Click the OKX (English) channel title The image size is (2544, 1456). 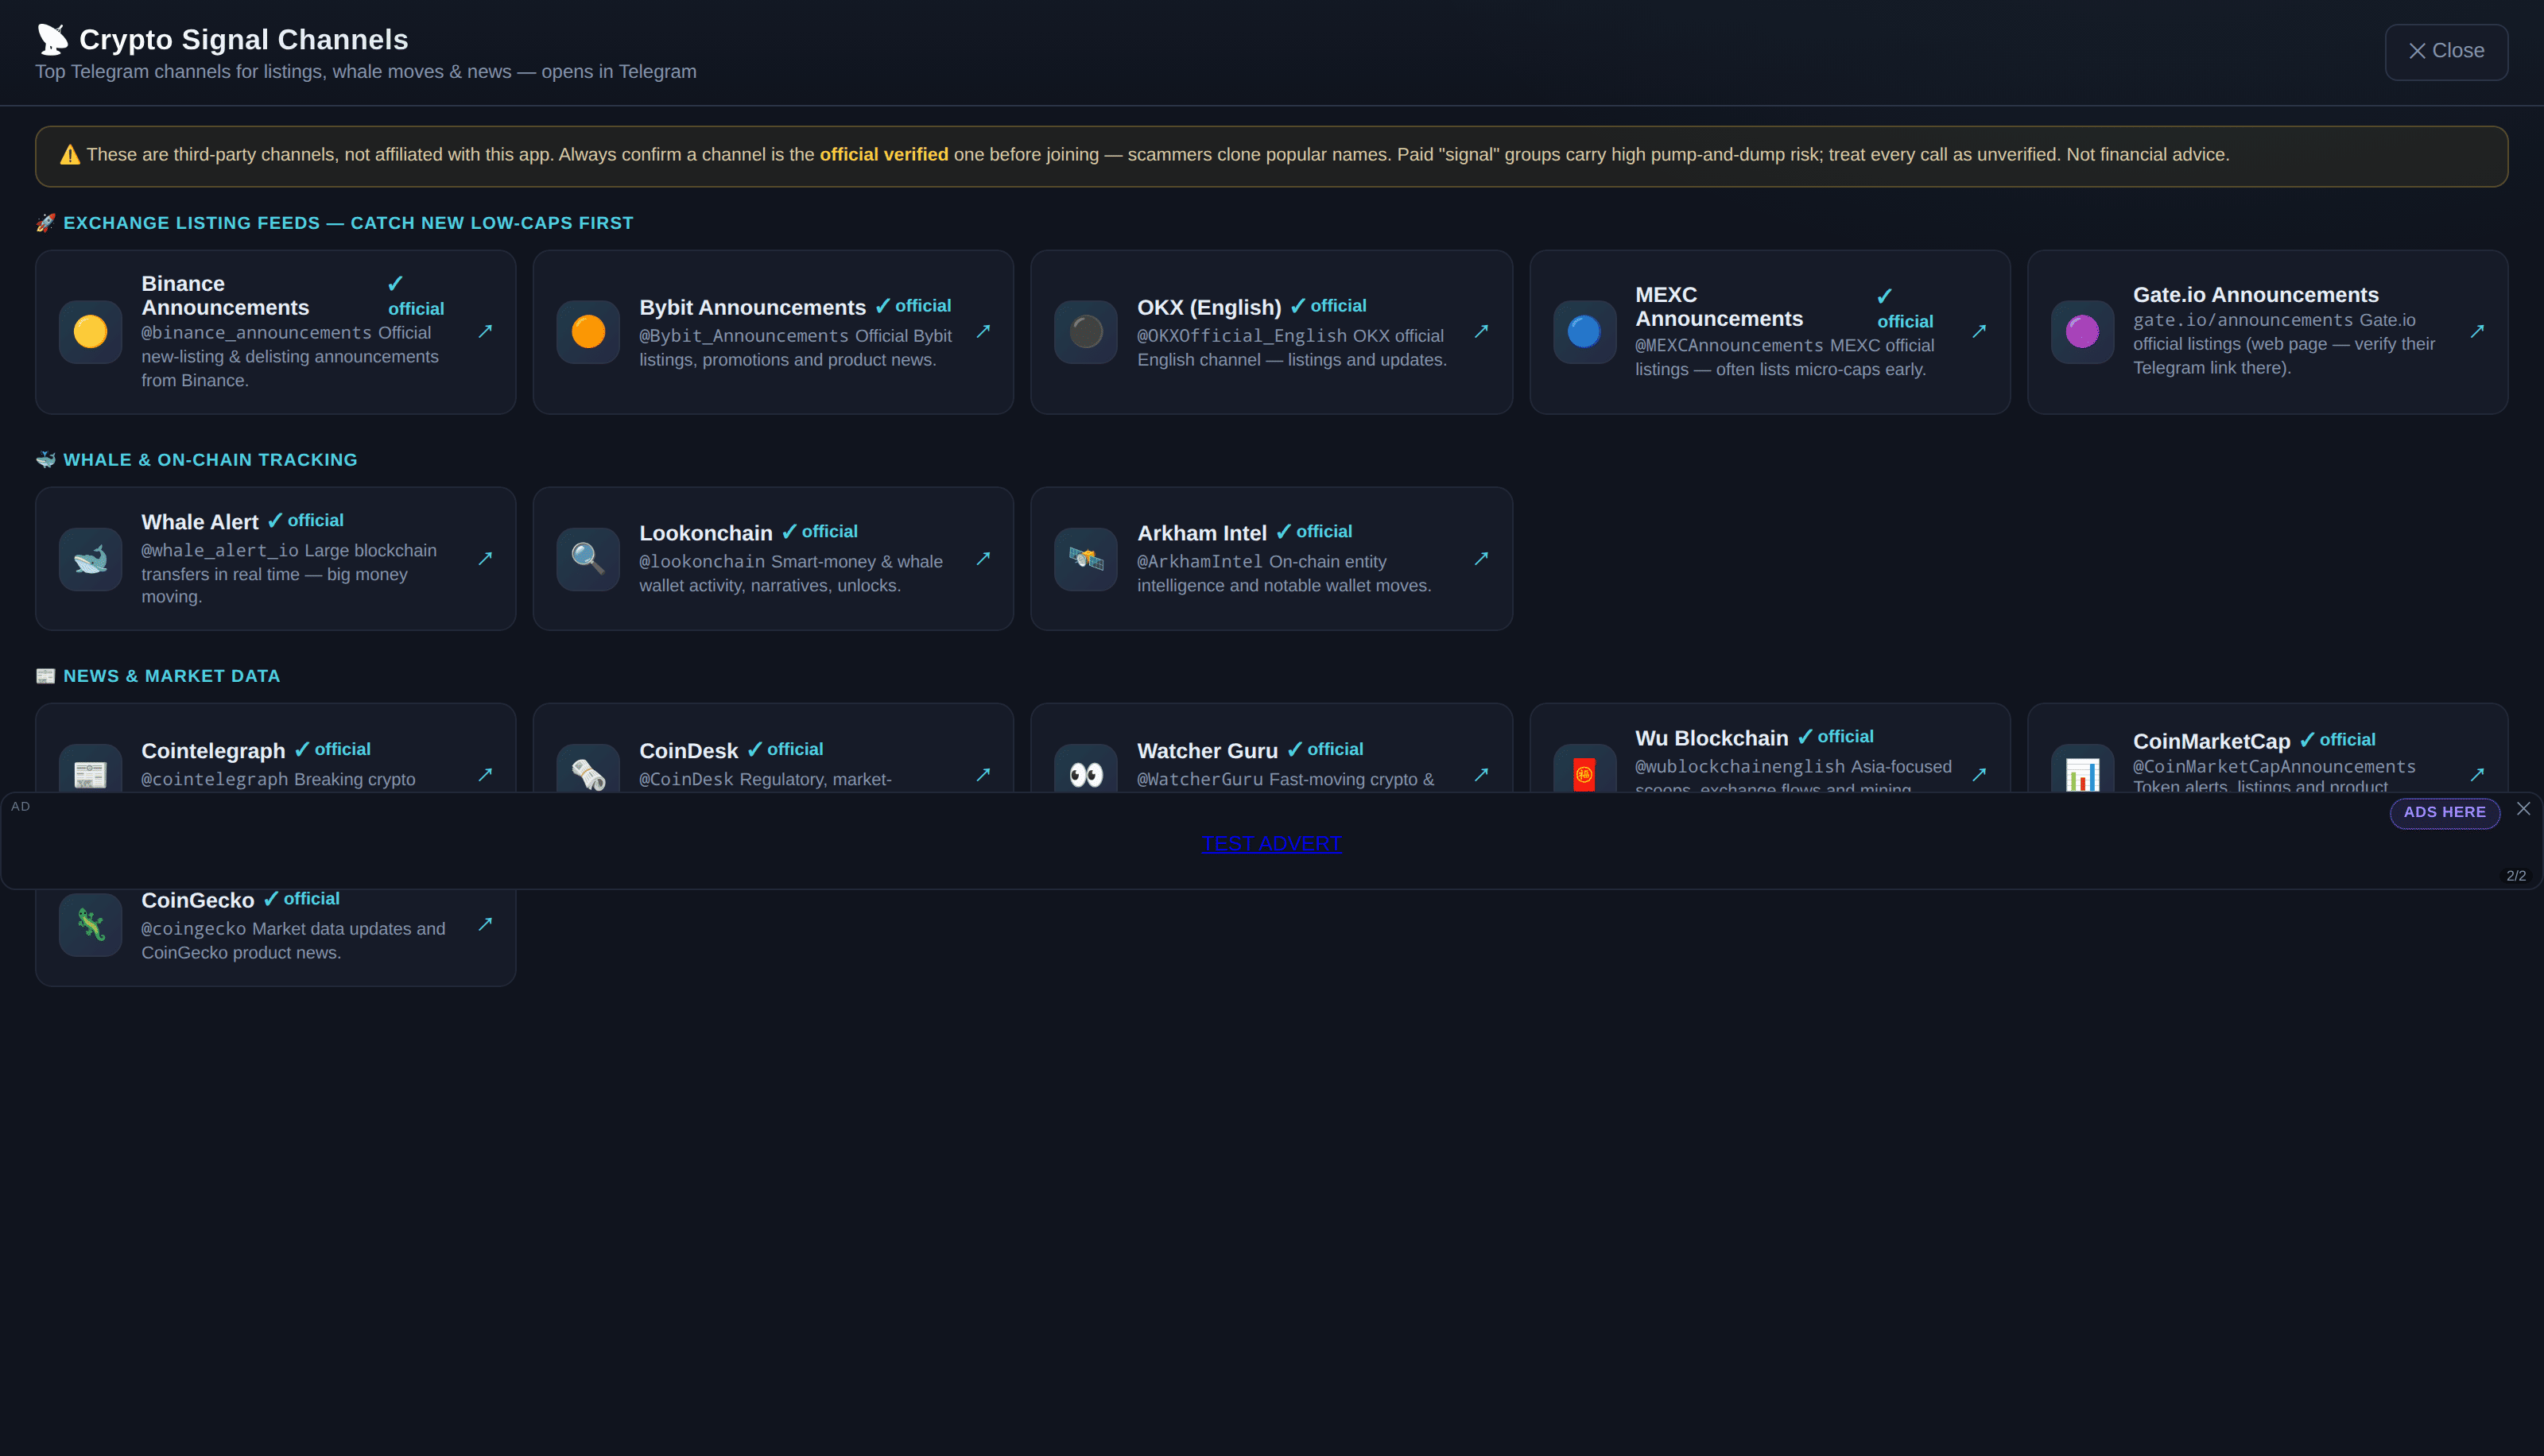click(1208, 307)
